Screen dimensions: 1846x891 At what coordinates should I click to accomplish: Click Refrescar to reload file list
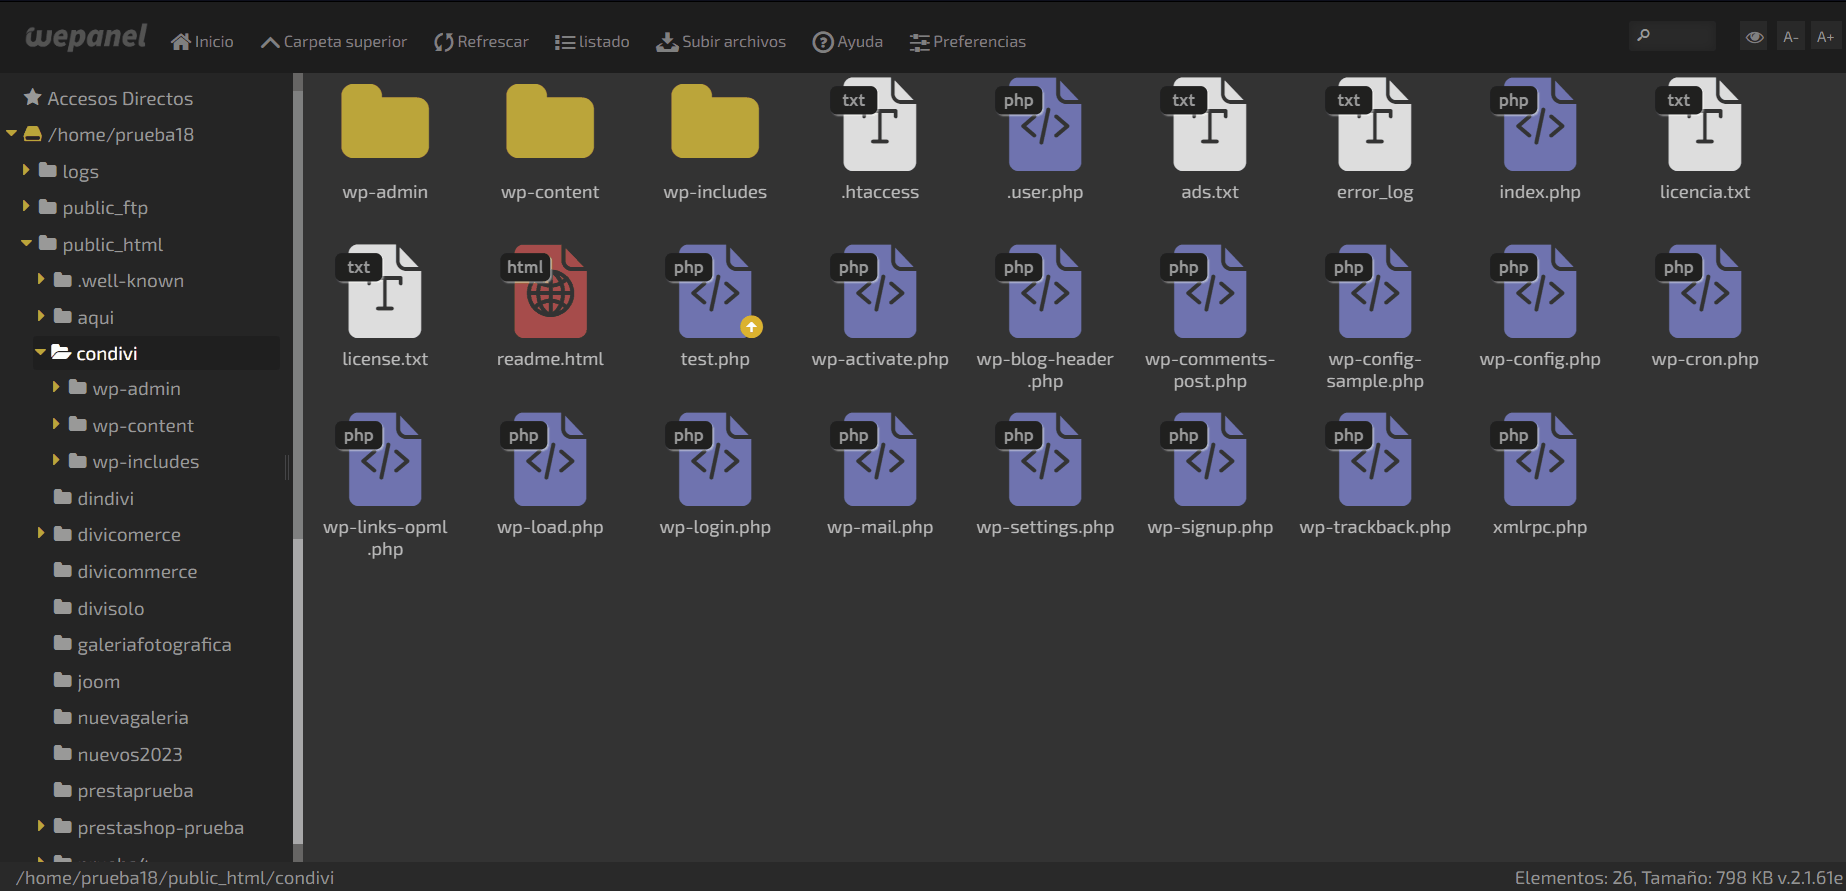481,42
